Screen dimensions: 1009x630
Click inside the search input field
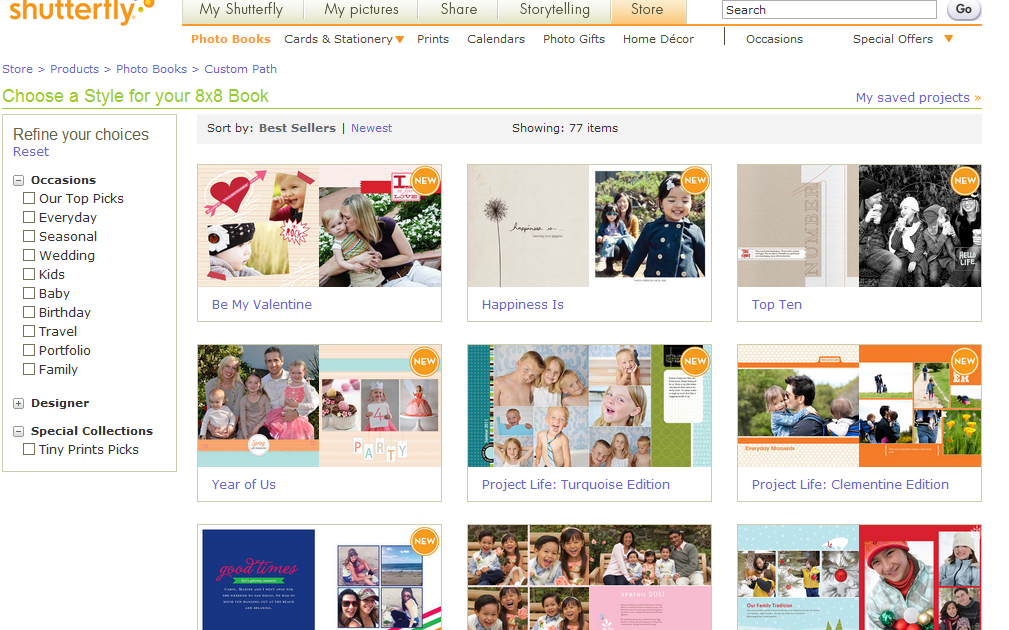pos(828,9)
